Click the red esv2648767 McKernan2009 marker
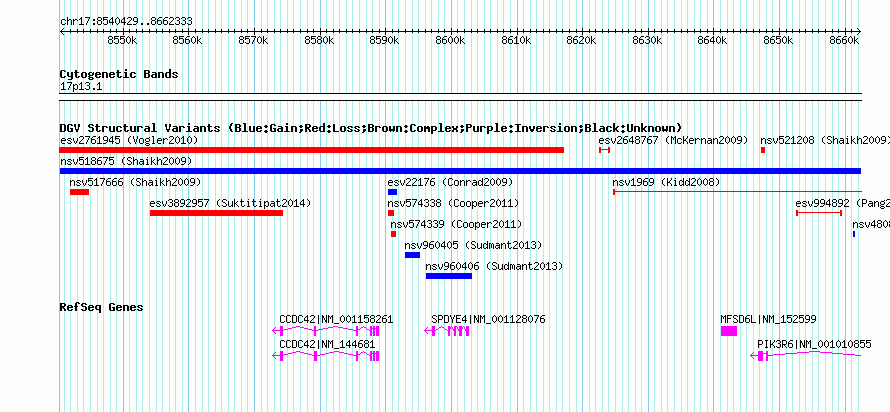 604,150
